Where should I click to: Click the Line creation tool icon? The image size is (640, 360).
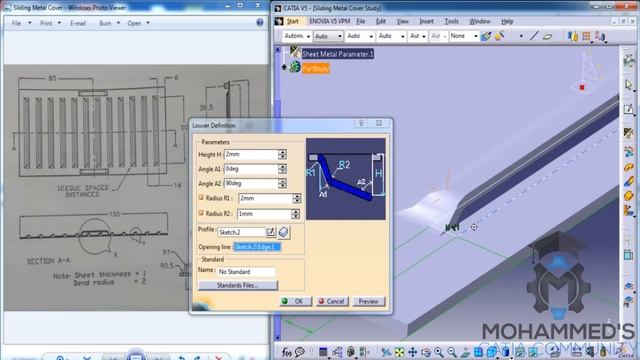[x=534, y=36]
